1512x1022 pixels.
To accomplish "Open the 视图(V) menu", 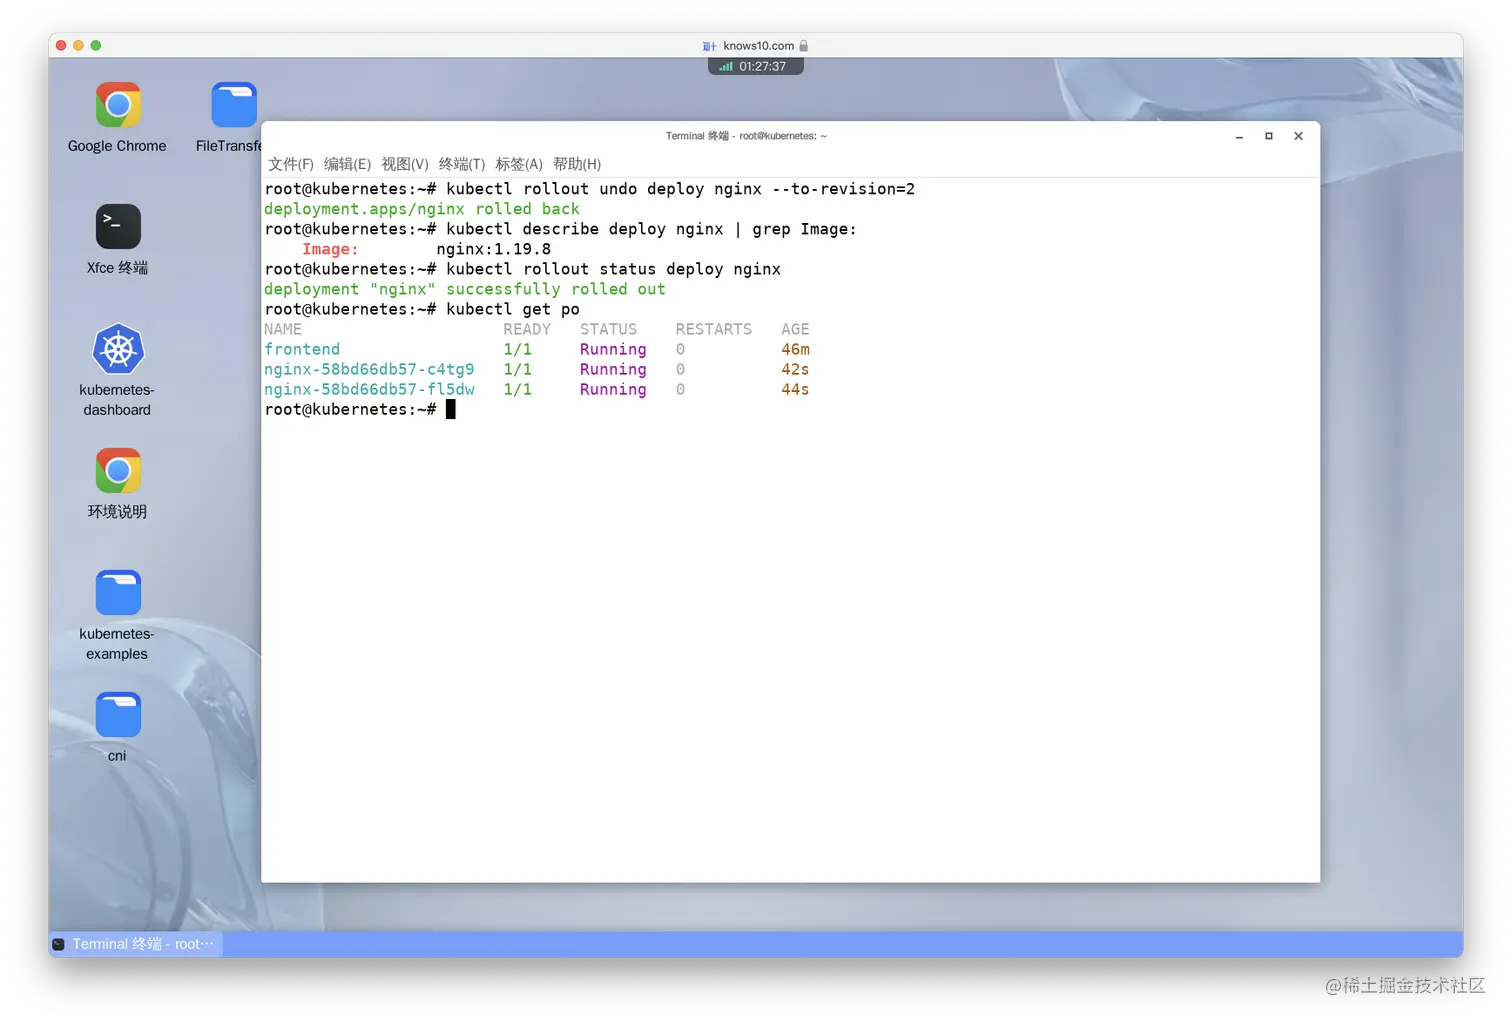I will point(404,164).
